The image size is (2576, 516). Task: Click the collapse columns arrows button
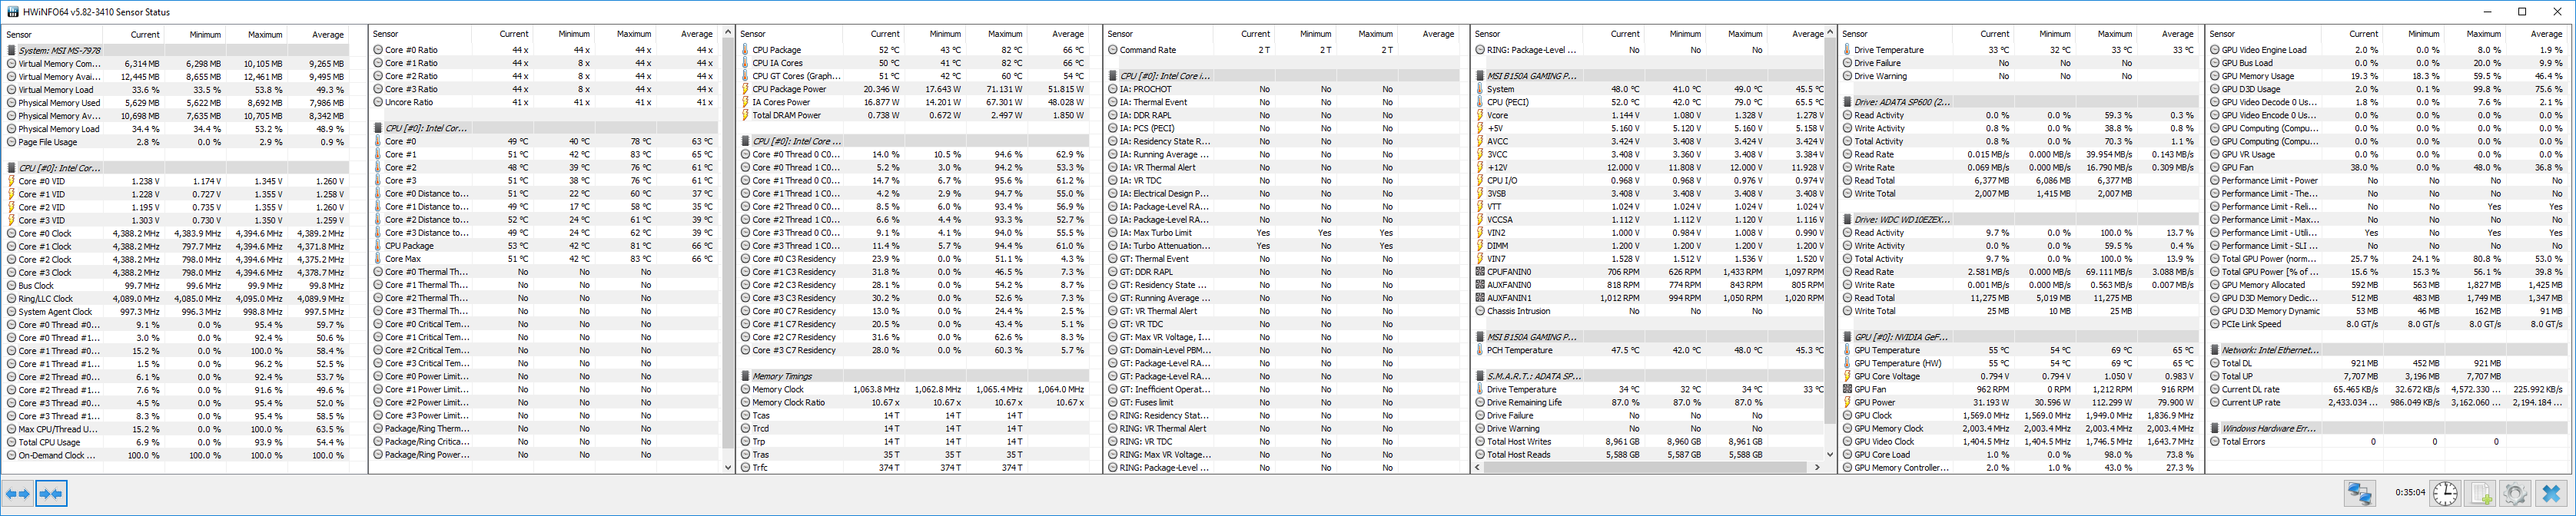coord(51,493)
